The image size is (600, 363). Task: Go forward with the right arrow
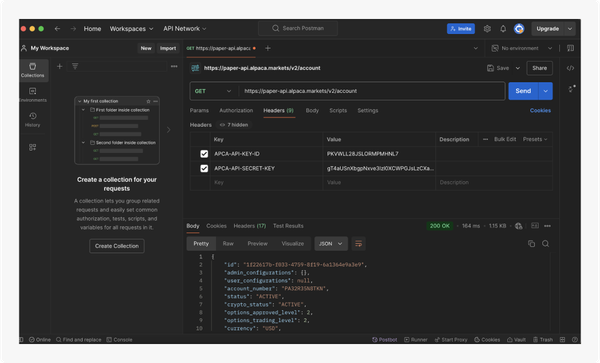73,29
